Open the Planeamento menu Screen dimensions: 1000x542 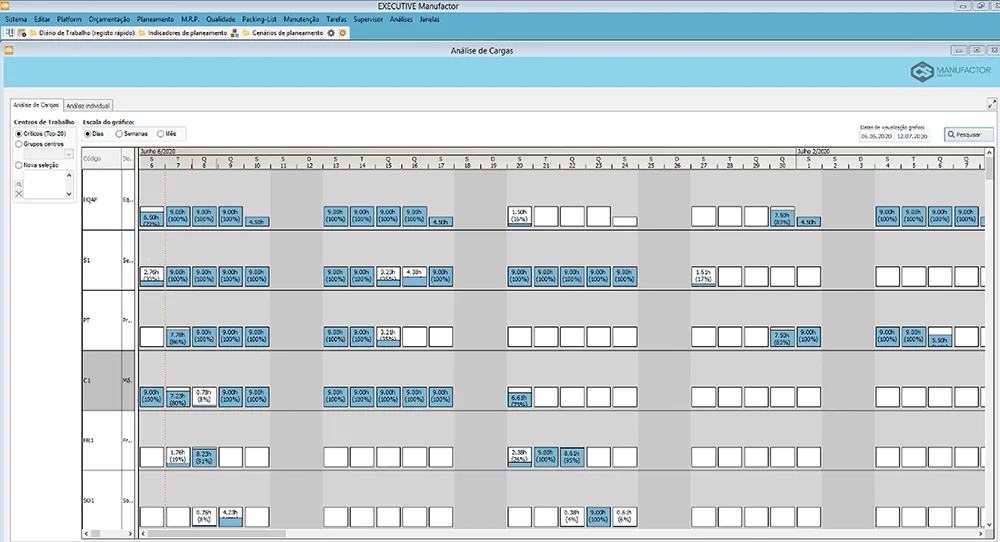[x=155, y=19]
